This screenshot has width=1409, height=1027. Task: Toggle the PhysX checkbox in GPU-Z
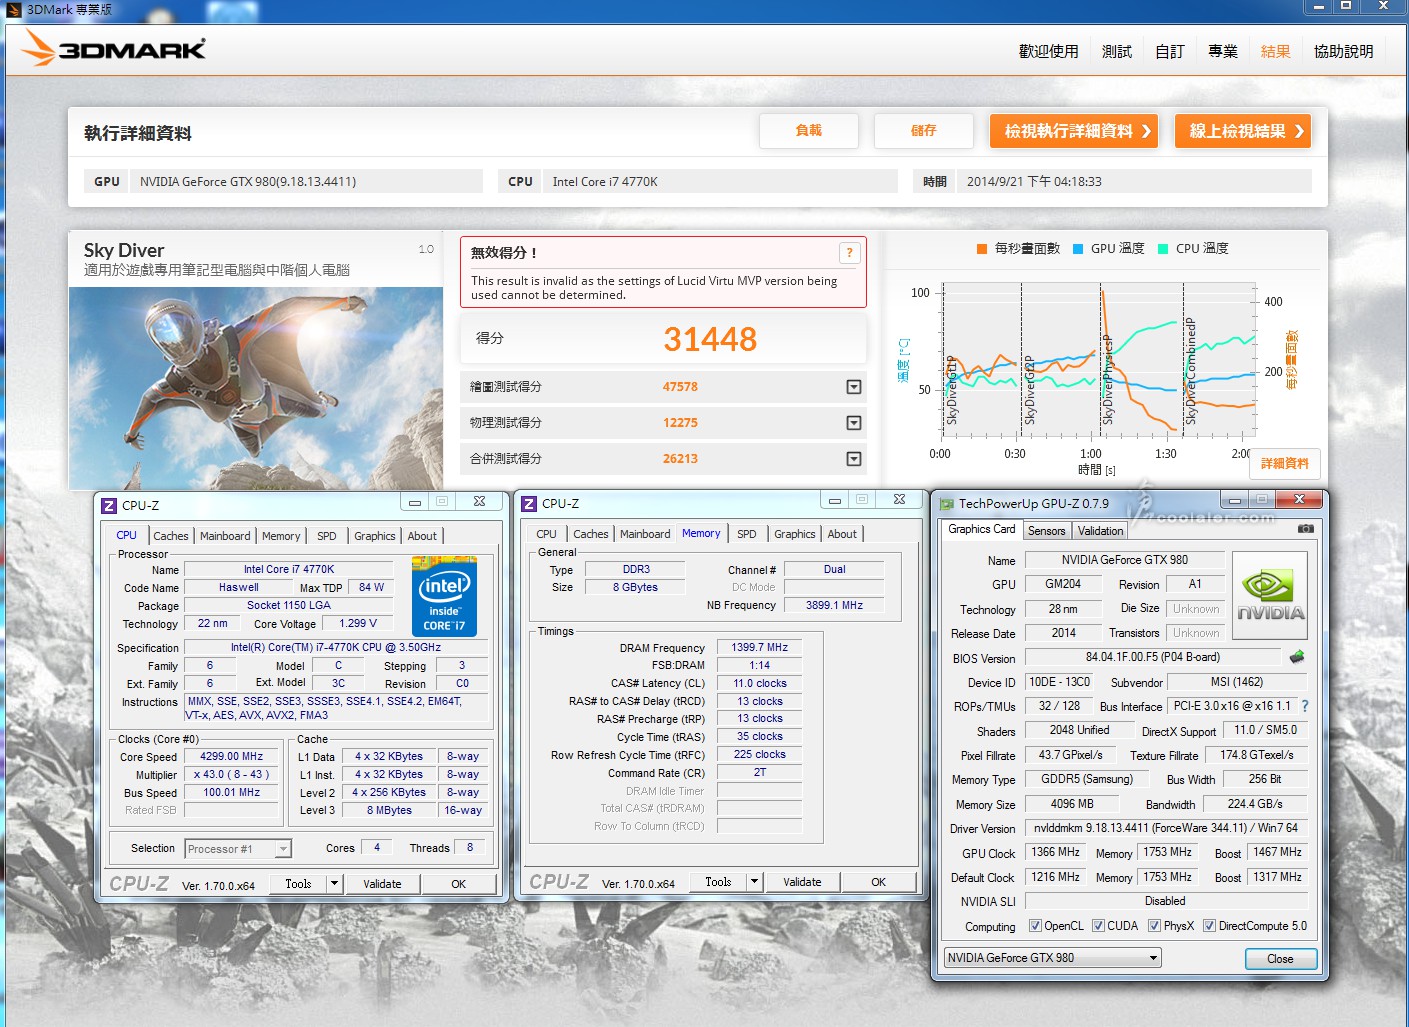click(1154, 926)
